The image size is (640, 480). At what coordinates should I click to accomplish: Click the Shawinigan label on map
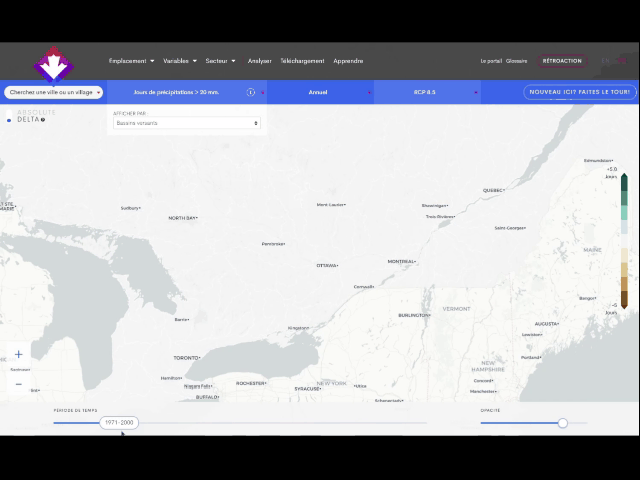click(x=435, y=205)
